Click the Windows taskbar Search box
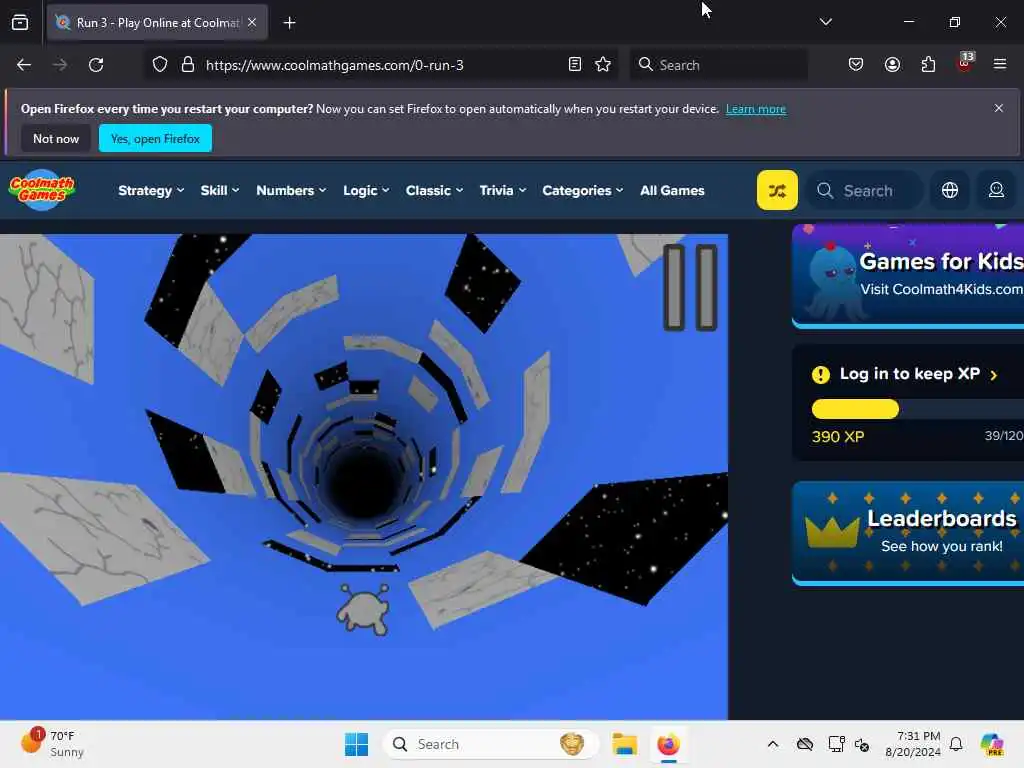1024x768 pixels. (x=490, y=744)
